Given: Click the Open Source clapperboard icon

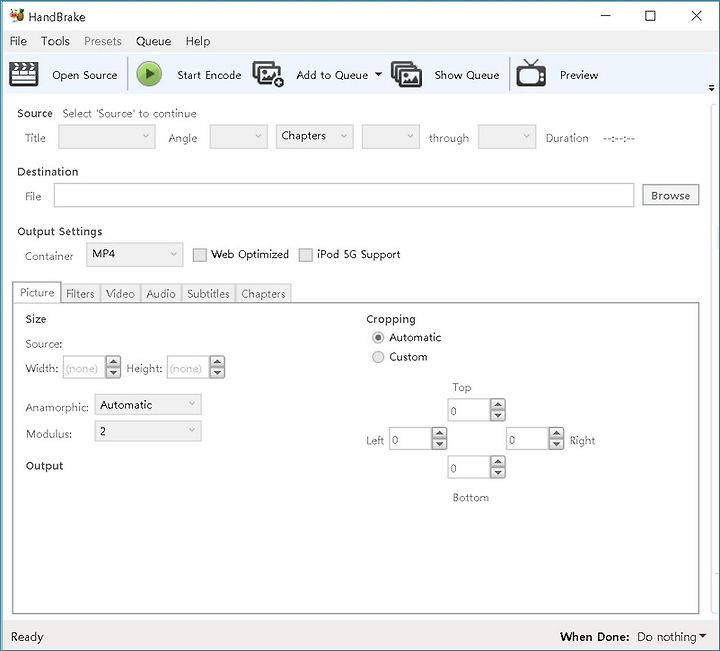Looking at the screenshot, I should [23, 74].
